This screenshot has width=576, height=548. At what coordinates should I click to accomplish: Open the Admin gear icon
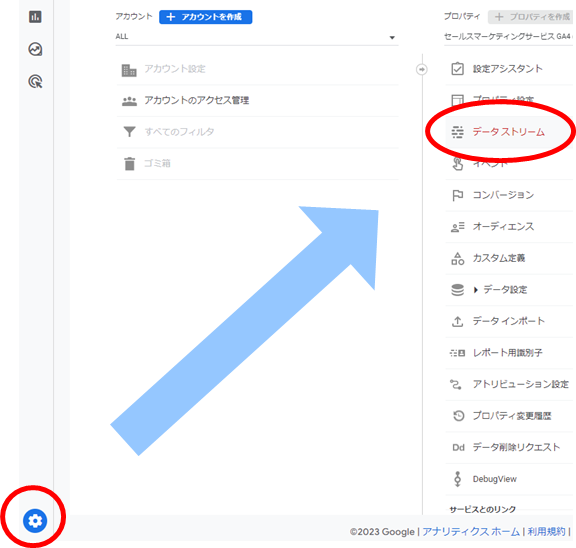pos(35,520)
